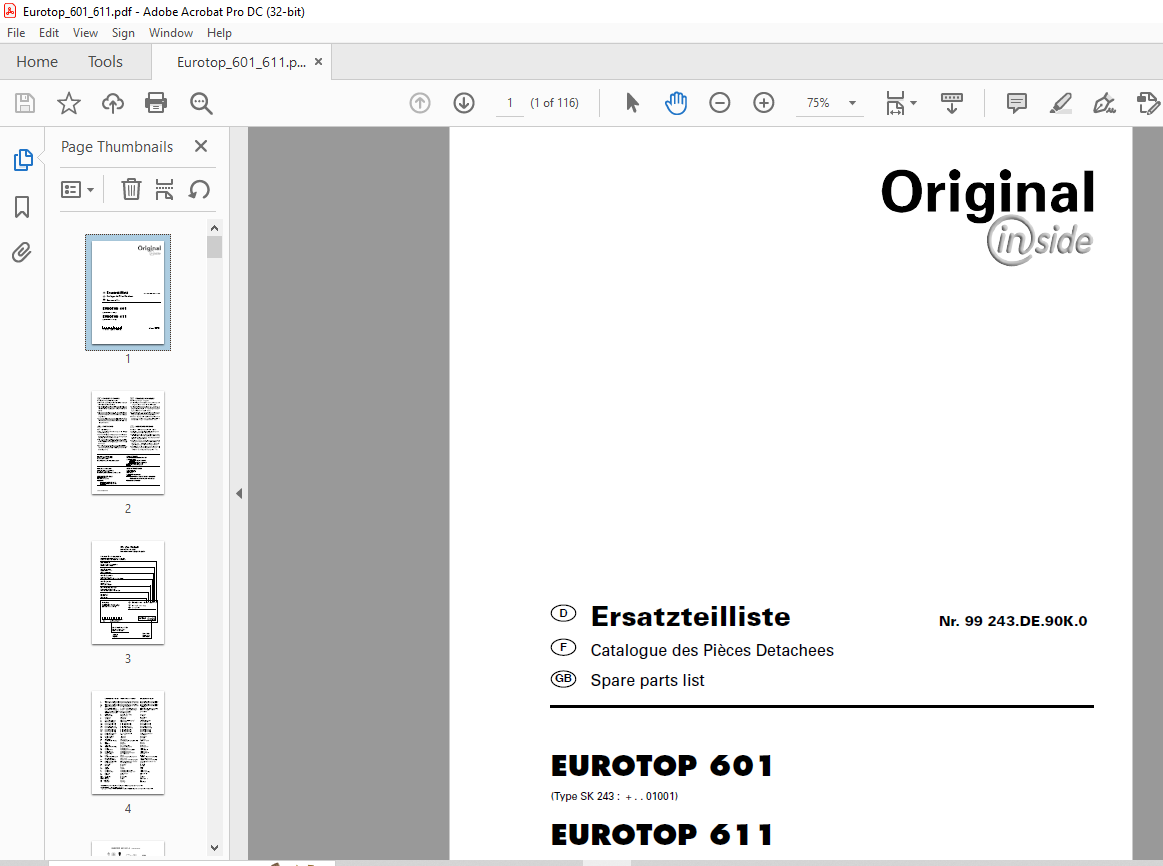Select the Eurotop_601_611 document tab
The image size is (1163, 866).
pos(241,62)
